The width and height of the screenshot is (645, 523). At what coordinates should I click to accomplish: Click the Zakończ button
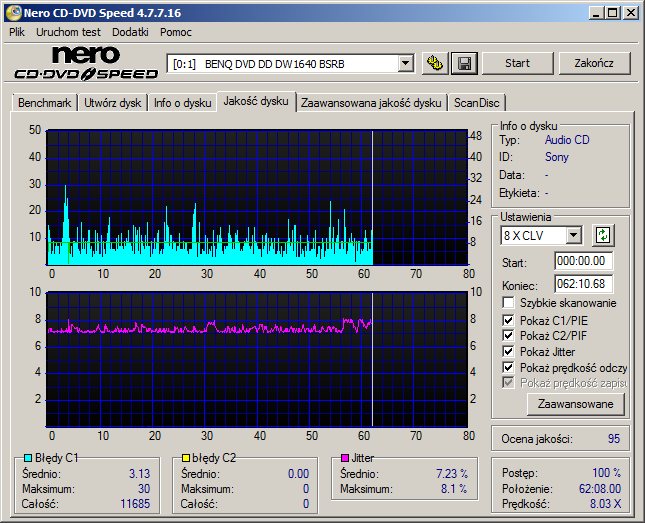pyautogui.click(x=594, y=63)
